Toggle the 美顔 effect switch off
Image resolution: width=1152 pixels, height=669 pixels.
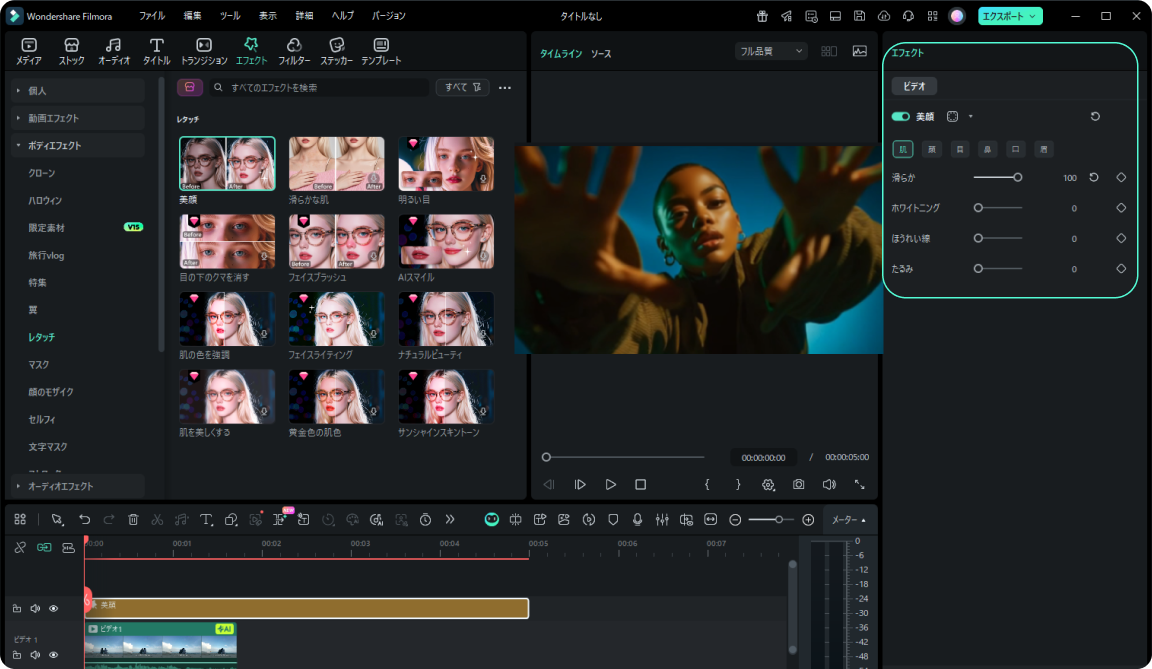click(900, 117)
